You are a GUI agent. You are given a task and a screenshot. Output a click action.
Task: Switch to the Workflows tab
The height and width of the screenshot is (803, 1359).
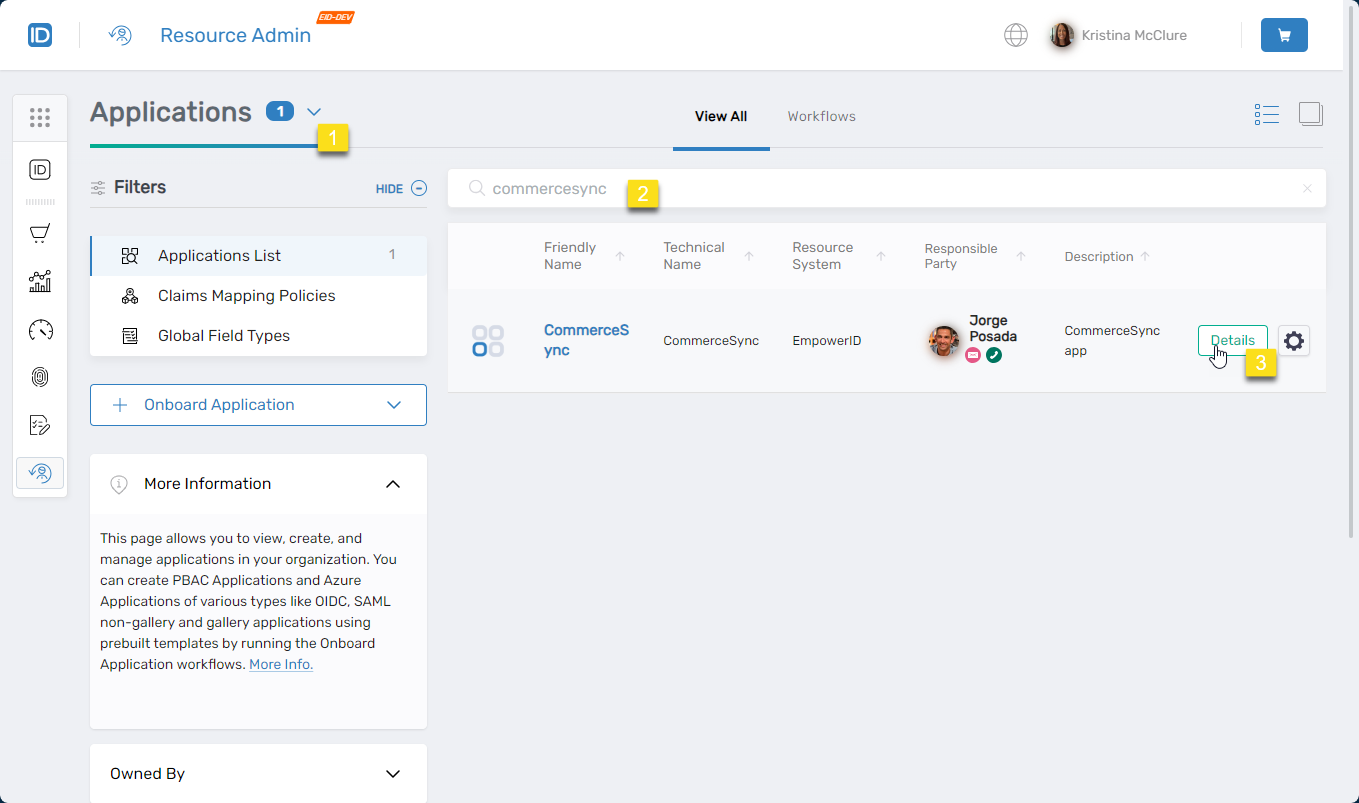pyautogui.click(x=821, y=116)
